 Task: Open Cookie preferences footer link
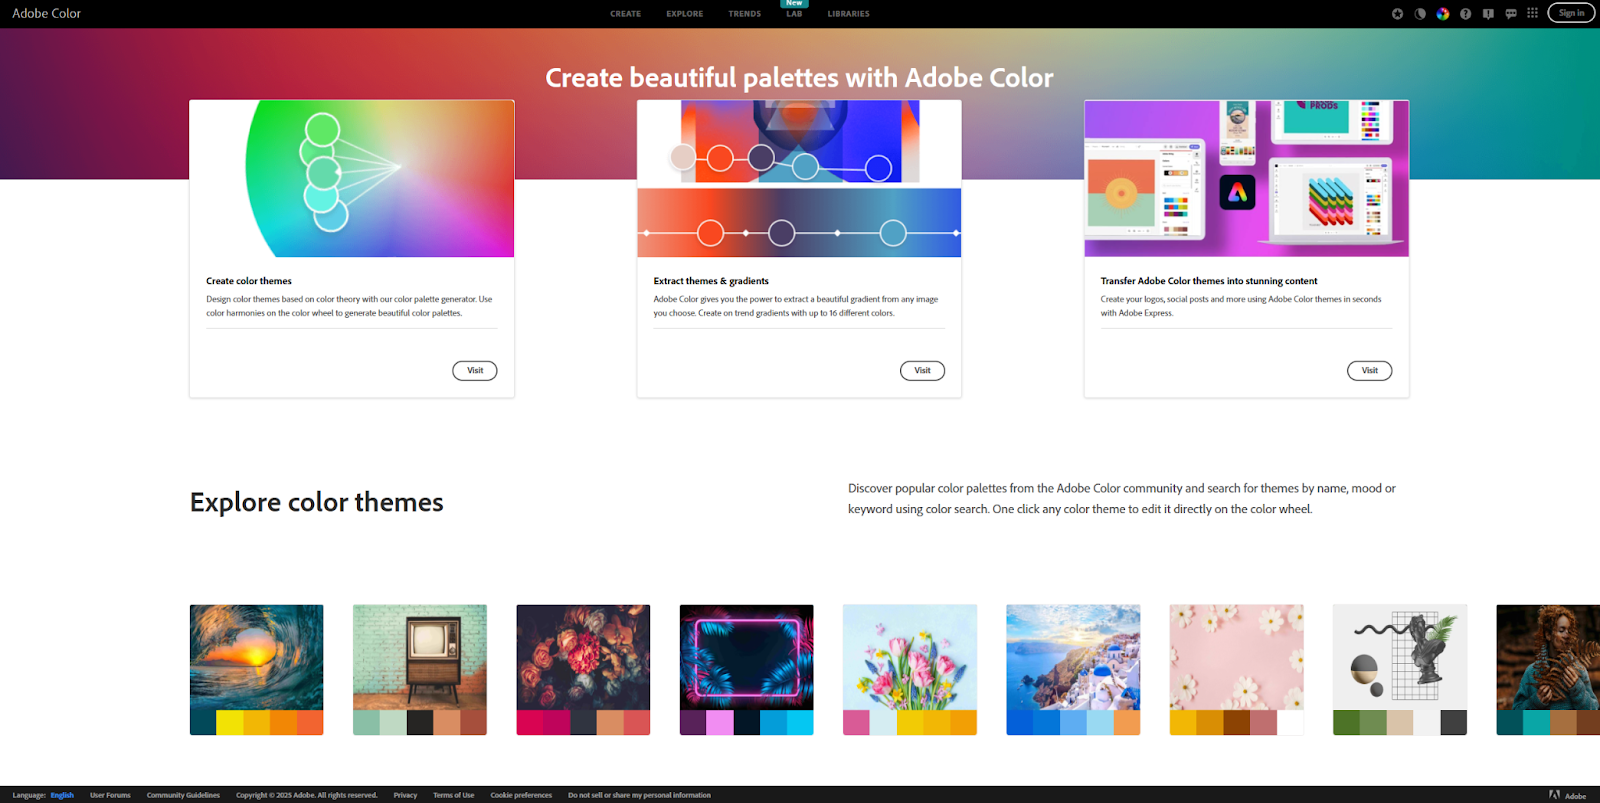(521, 795)
